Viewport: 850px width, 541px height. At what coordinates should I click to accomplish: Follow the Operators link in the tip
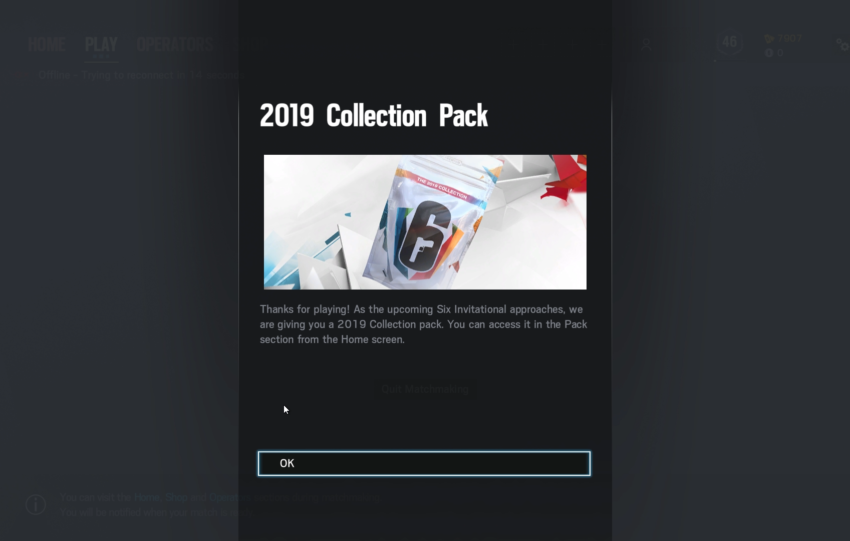tap(229, 497)
